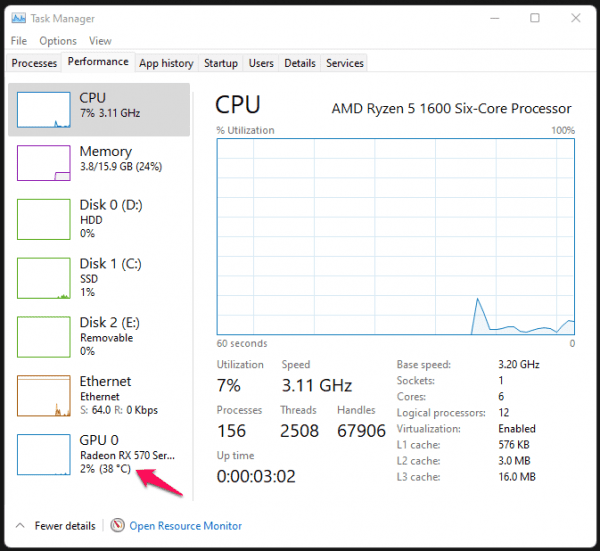Click the AMD Ryzen 5 1600 processor name
This screenshot has width=600, height=551.
(x=452, y=109)
